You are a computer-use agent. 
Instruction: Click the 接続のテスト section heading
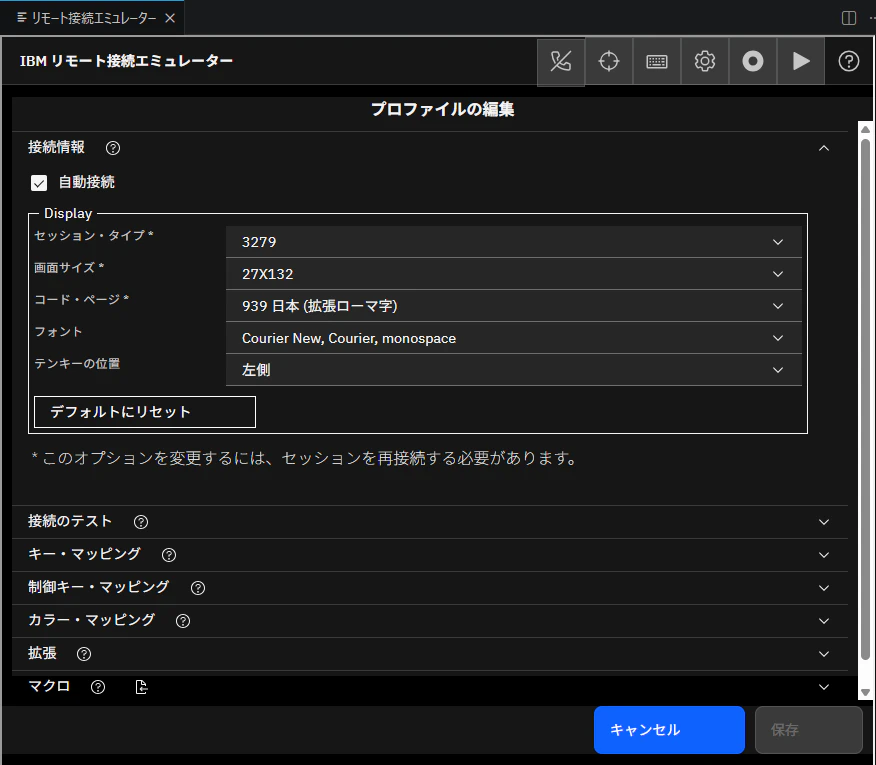point(70,521)
